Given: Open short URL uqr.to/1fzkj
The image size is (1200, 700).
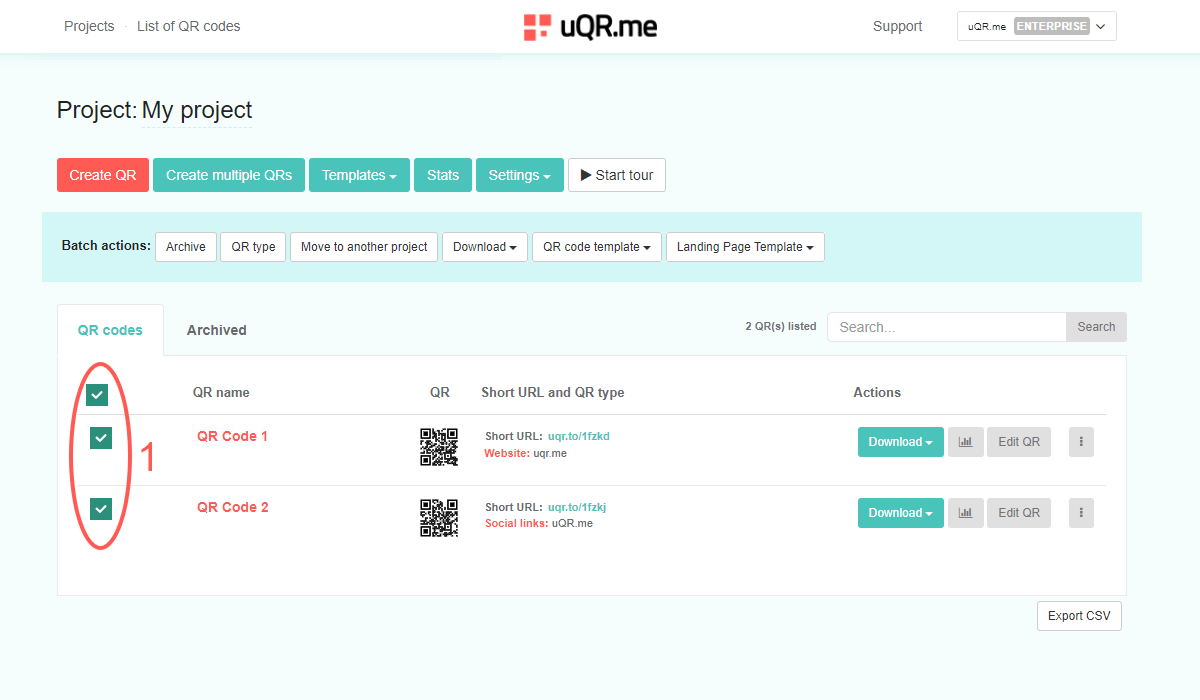Looking at the screenshot, I should pos(577,508).
